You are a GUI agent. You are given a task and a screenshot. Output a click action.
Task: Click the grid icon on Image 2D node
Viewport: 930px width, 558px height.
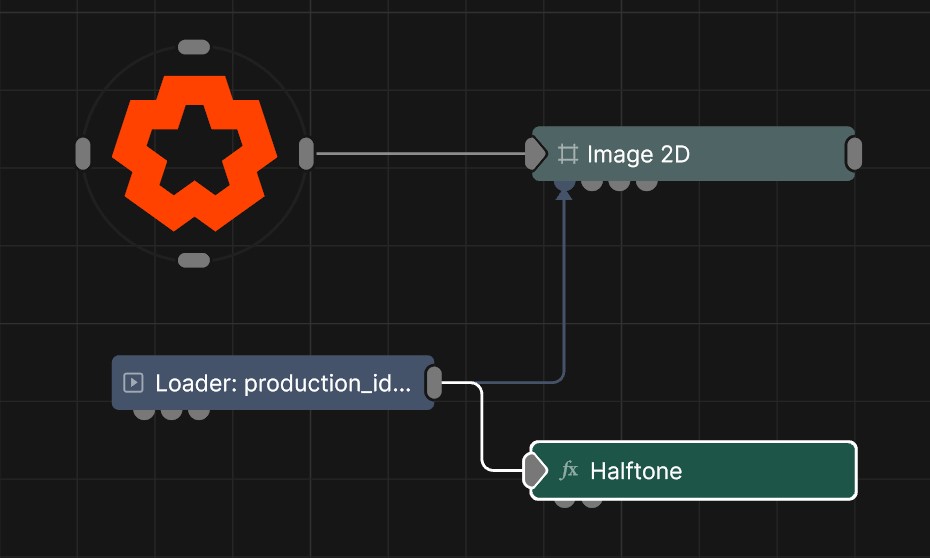[568, 154]
